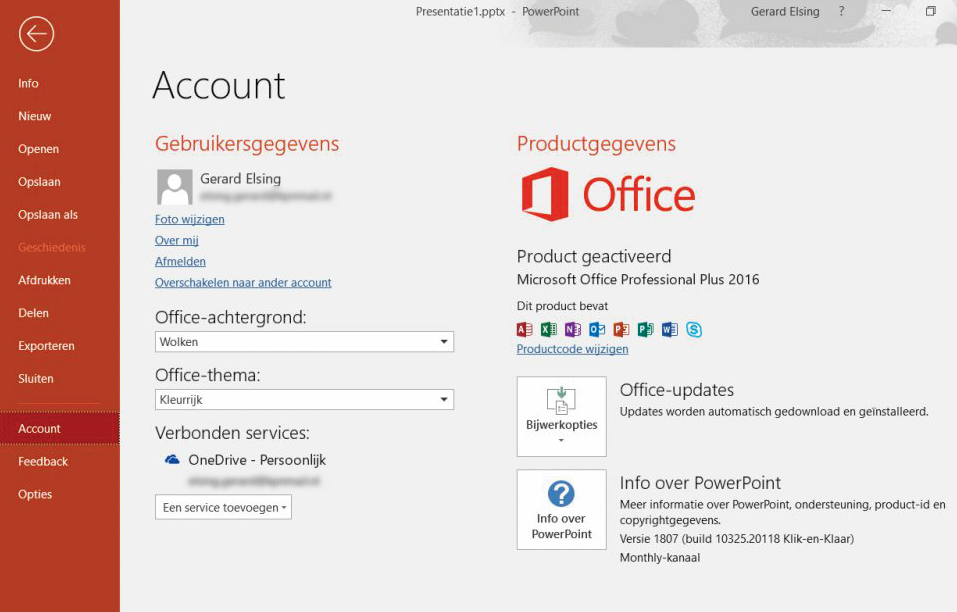Open Opties in the left menu
The width and height of the screenshot is (957, 612).
click(x=35, y=494)
